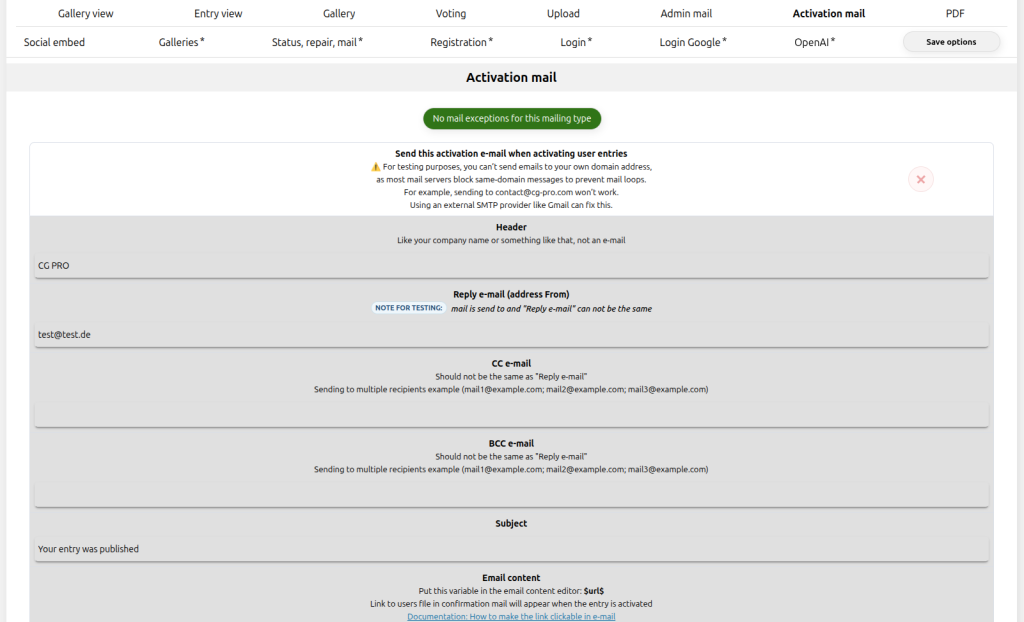Toggle the red X activation e-mail switch
Image resolution: width=1024 pixels, height=622 pixels.
(921, 179)
